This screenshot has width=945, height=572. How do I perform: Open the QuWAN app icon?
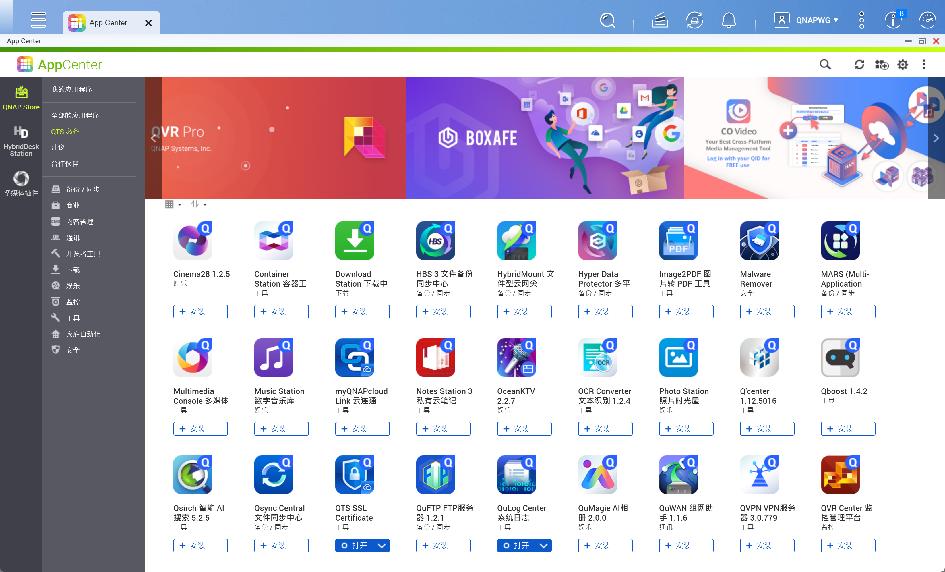tap(678, 474)
